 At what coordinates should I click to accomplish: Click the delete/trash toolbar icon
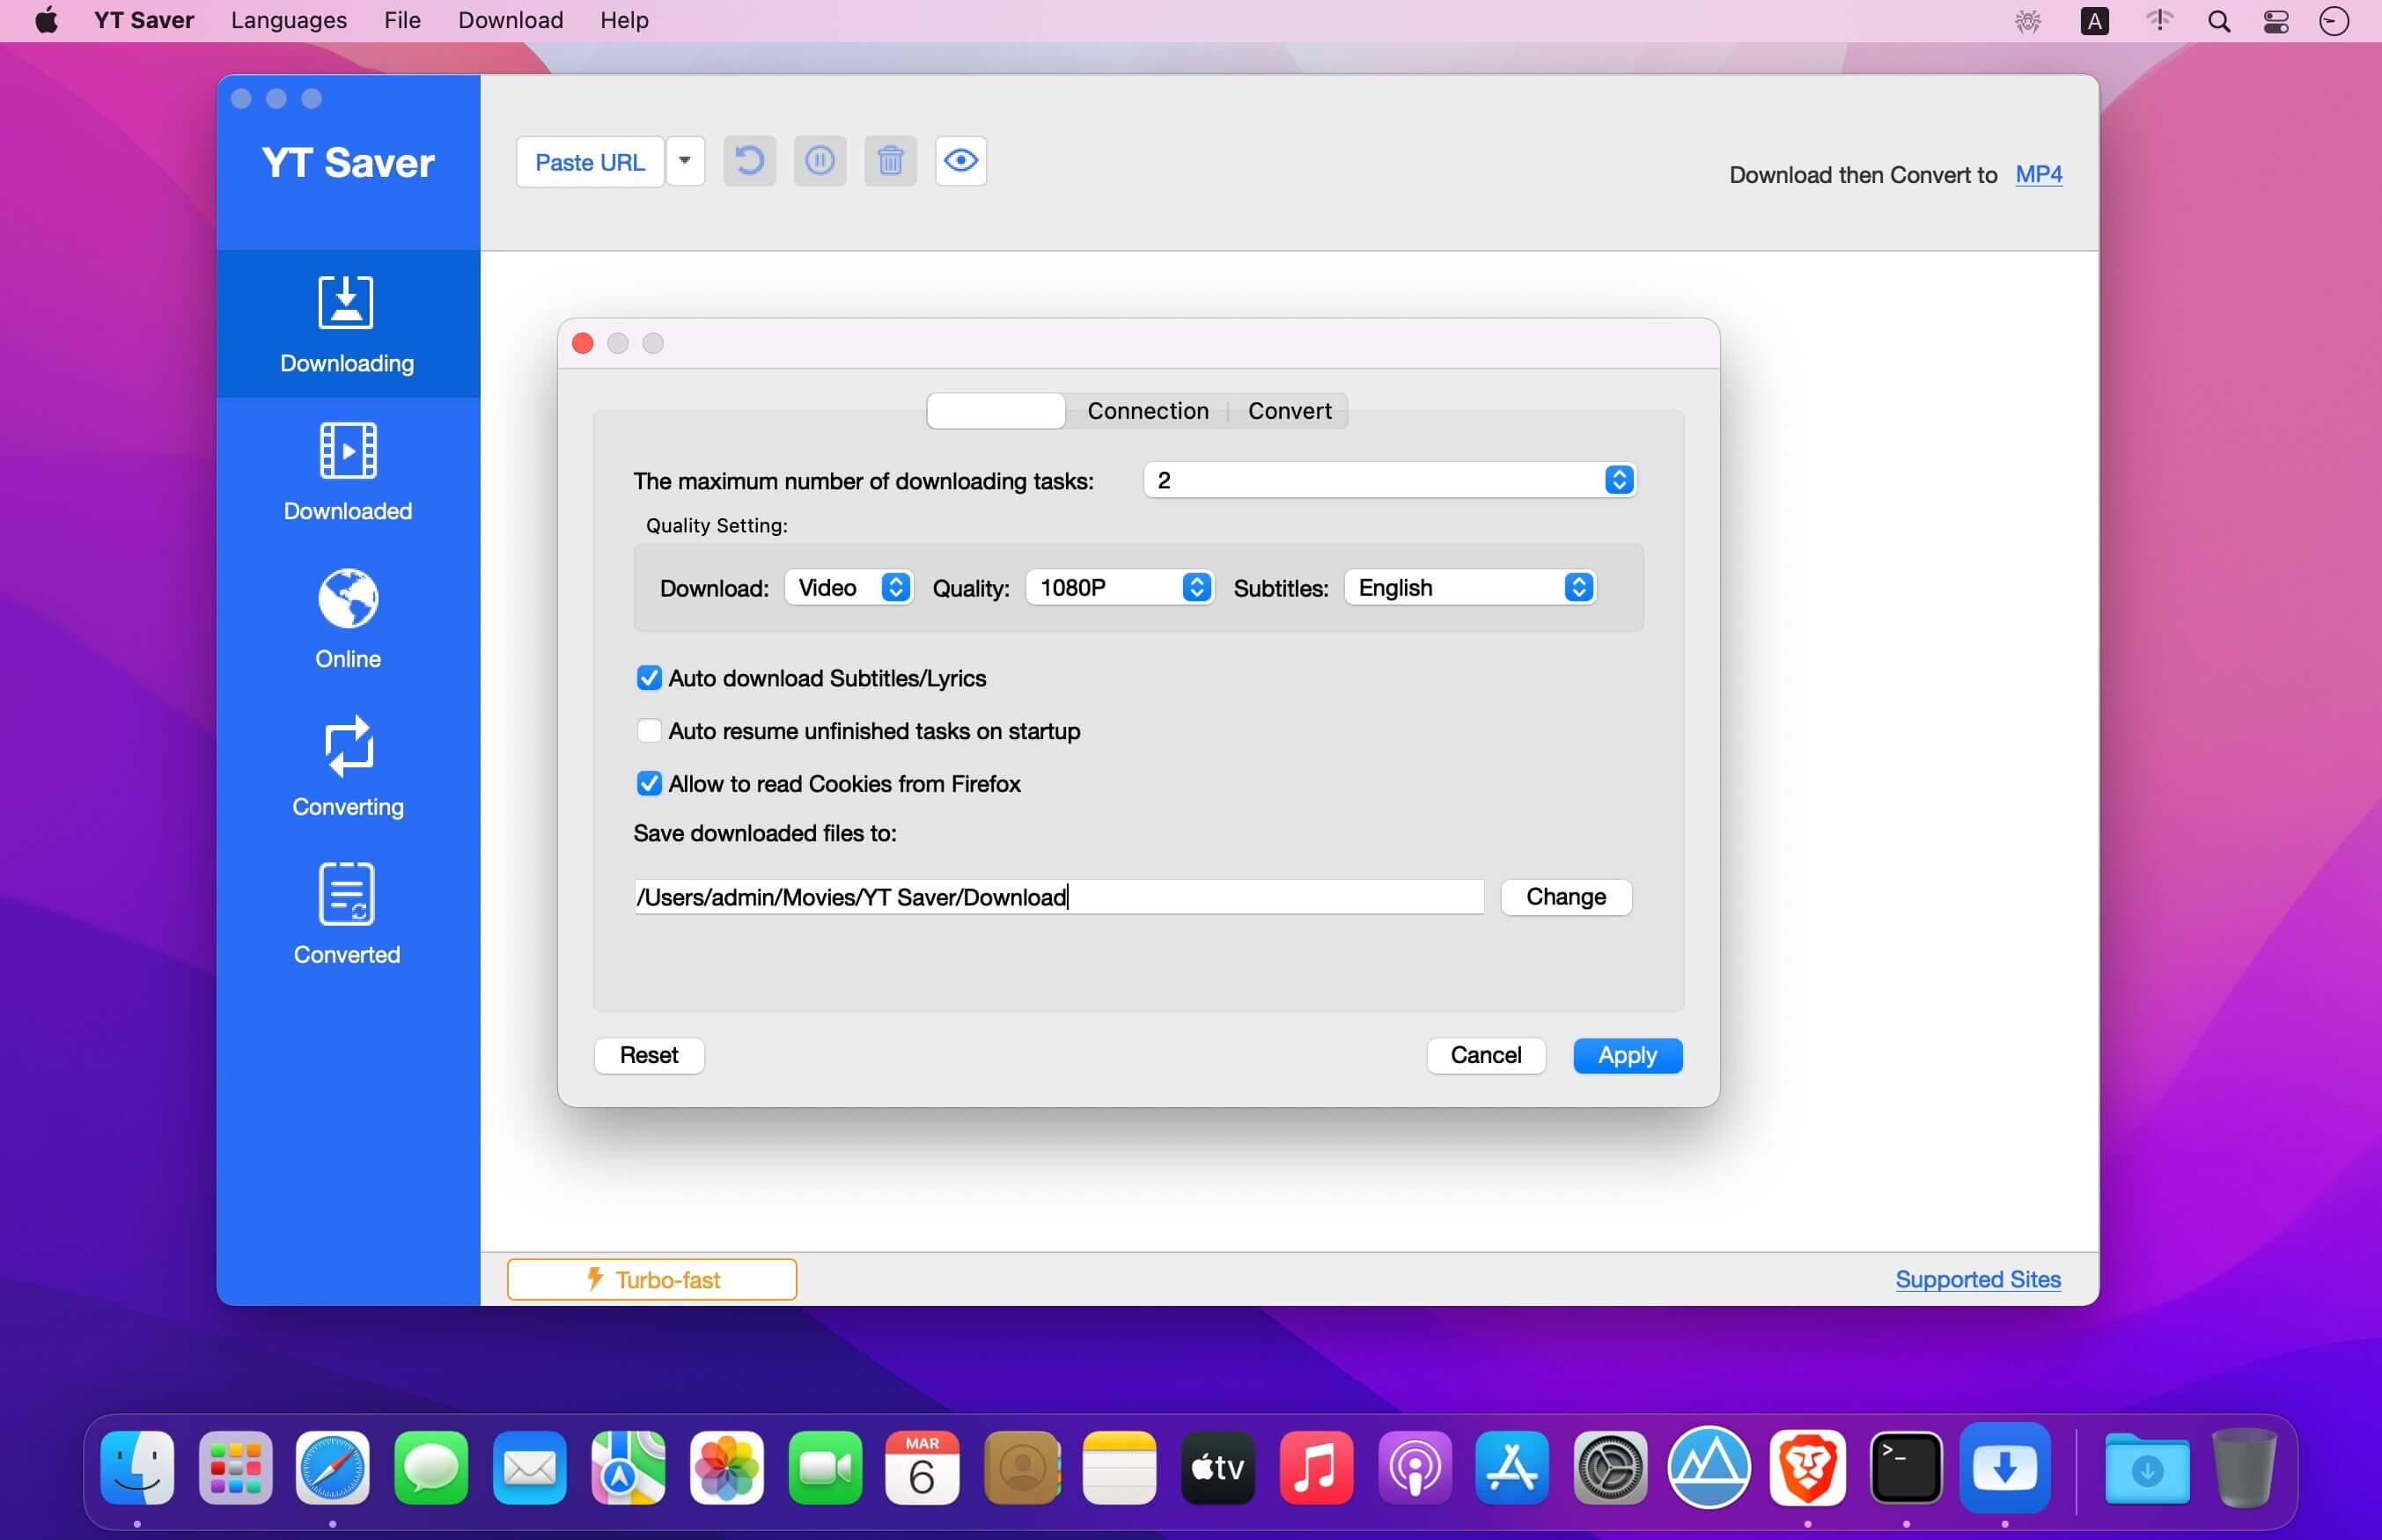889,160
